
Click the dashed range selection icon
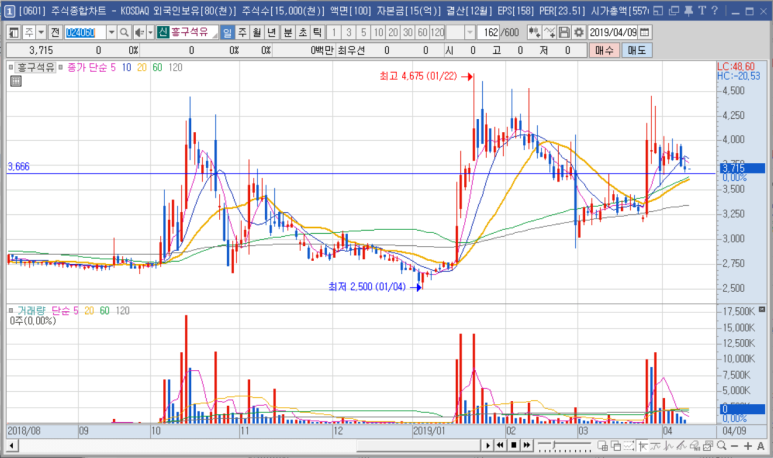click(x=629, y=446)
